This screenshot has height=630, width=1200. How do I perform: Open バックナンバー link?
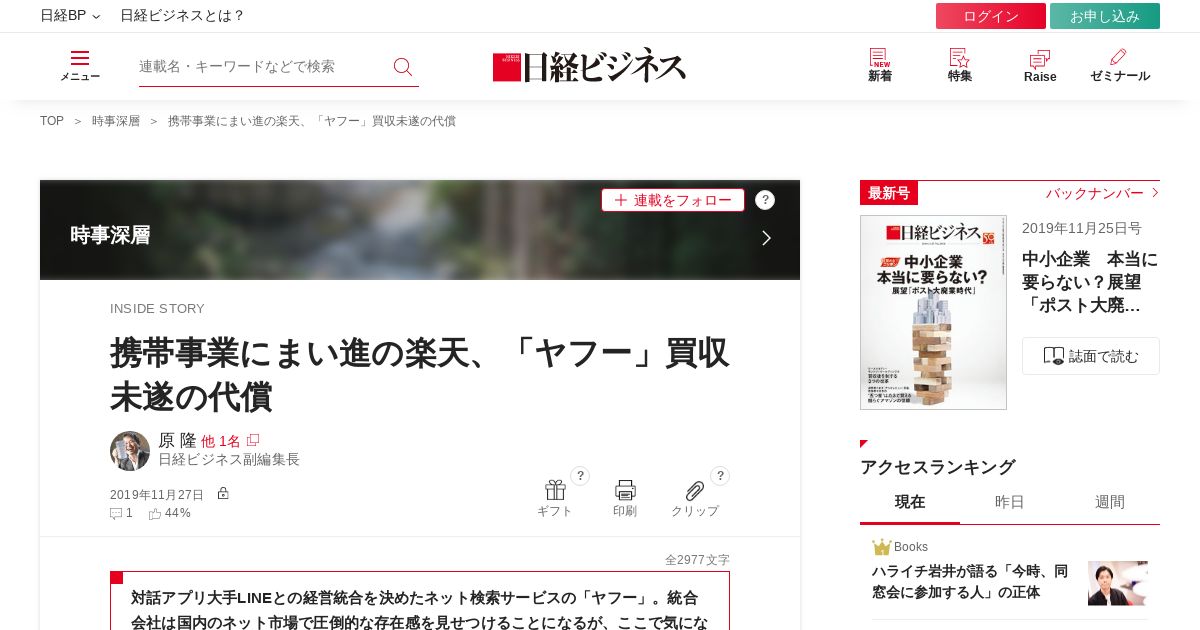1102,193
